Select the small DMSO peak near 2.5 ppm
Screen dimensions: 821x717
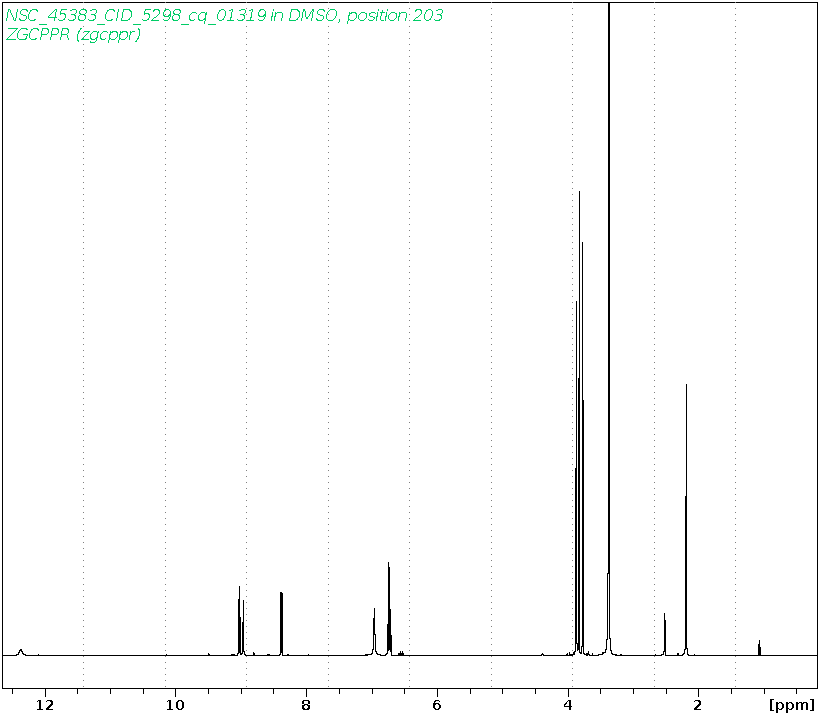(x=664, y=634)
